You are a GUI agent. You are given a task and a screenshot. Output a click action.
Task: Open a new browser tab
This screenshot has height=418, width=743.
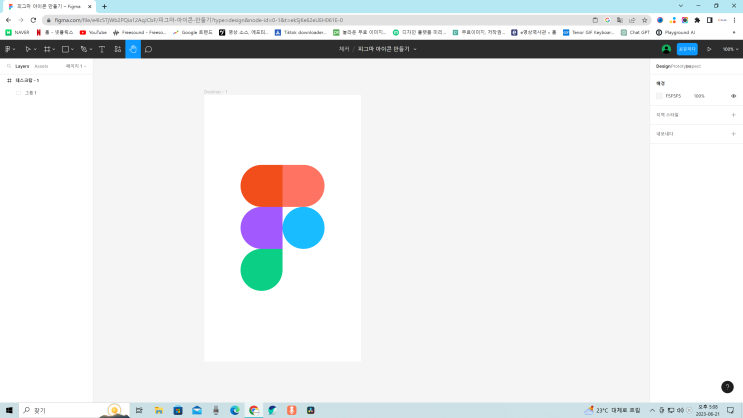tap(104, 7)
